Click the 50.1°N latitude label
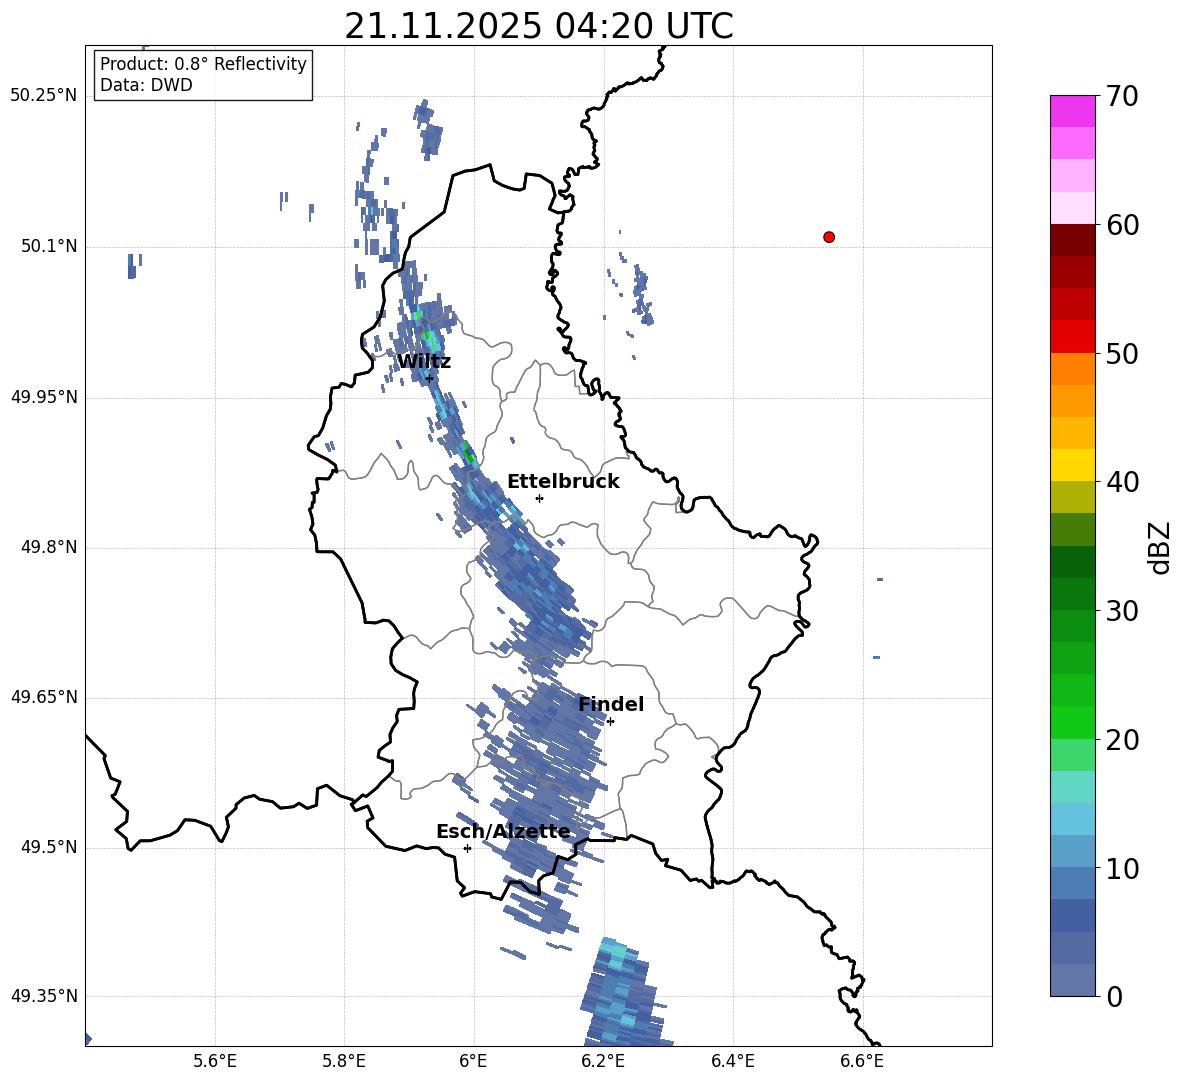The width and height of the screenshot is (1184, 1081). (x=49, y=247)
